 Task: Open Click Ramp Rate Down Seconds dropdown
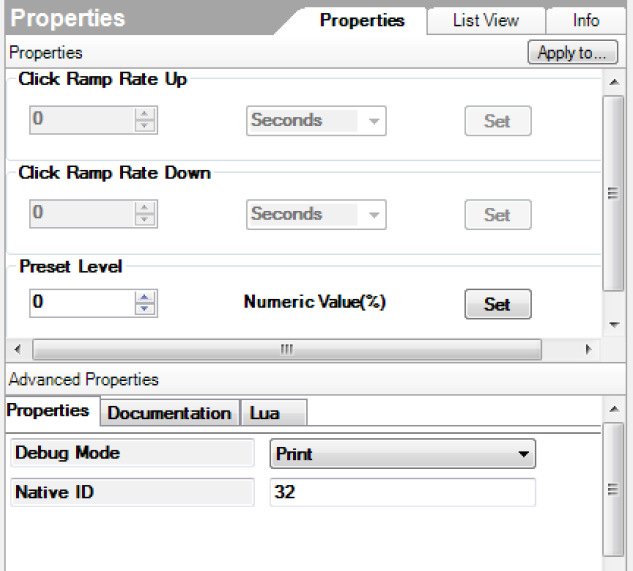pyautogui.click(x=316, y=214)
